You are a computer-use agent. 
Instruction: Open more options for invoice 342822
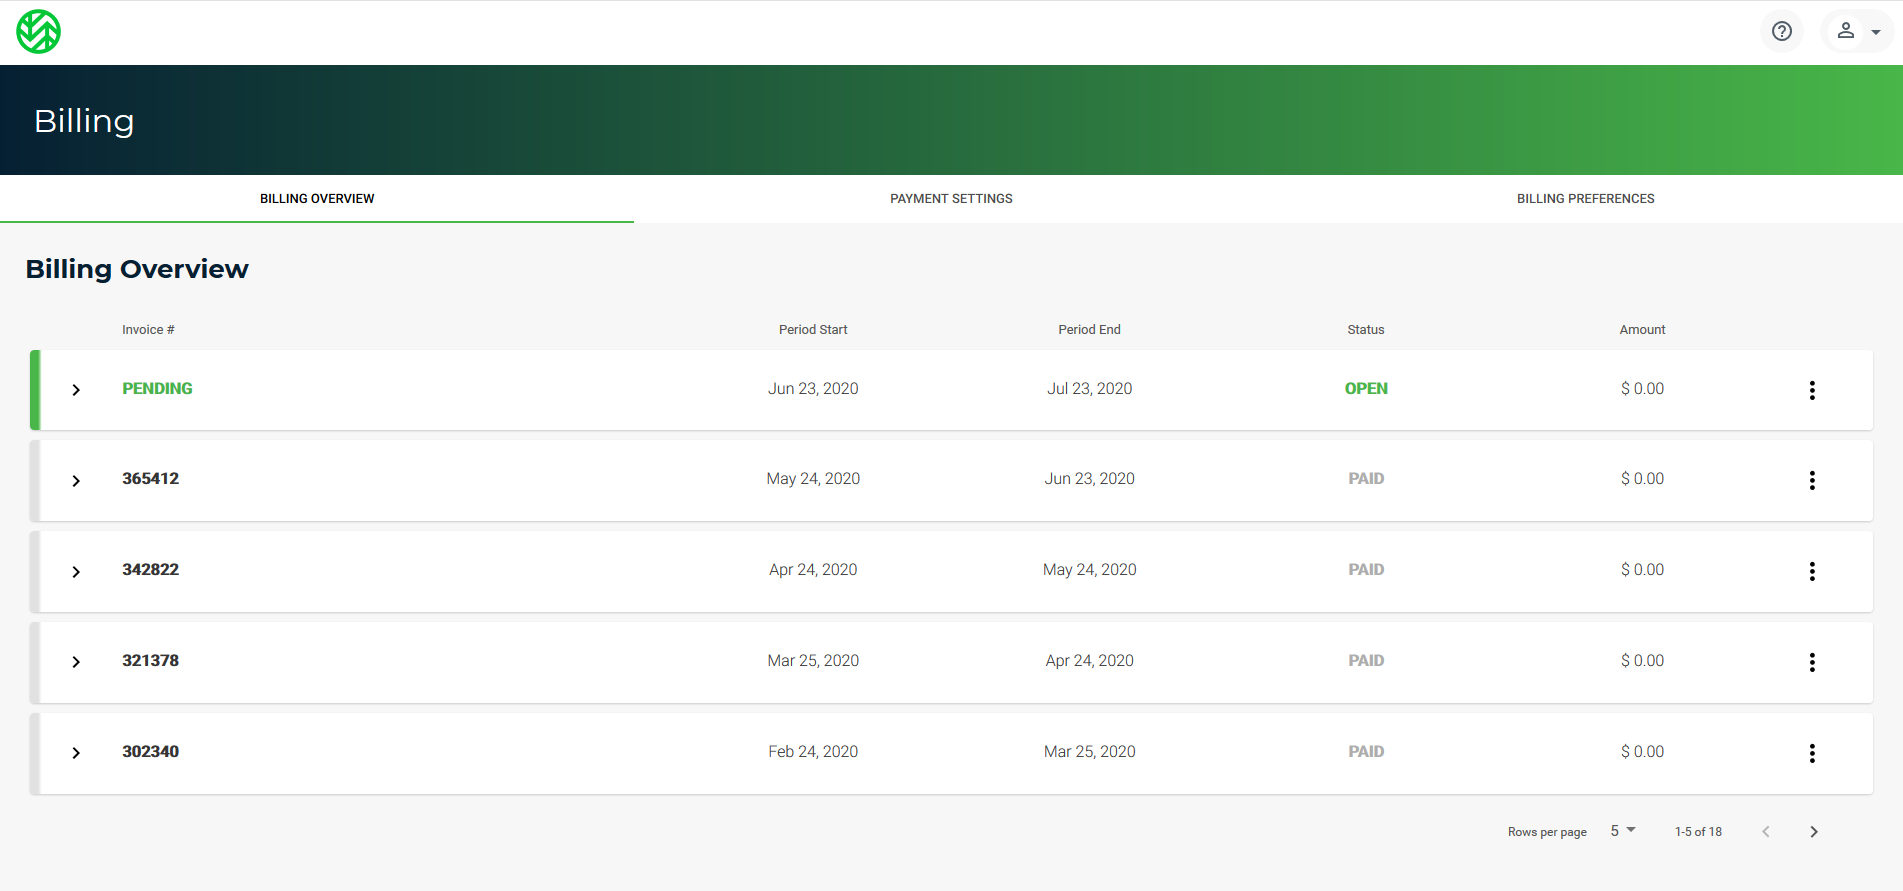point(1811,572)
